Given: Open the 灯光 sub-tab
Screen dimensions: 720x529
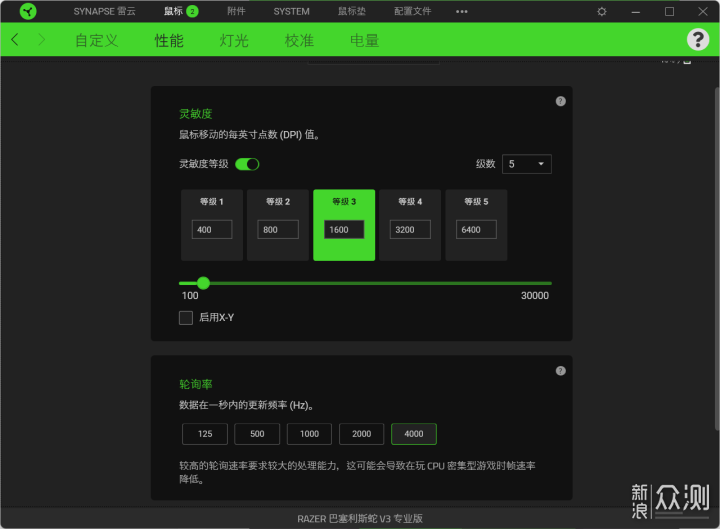Looking at the screenshot, I should pos(234,40).
